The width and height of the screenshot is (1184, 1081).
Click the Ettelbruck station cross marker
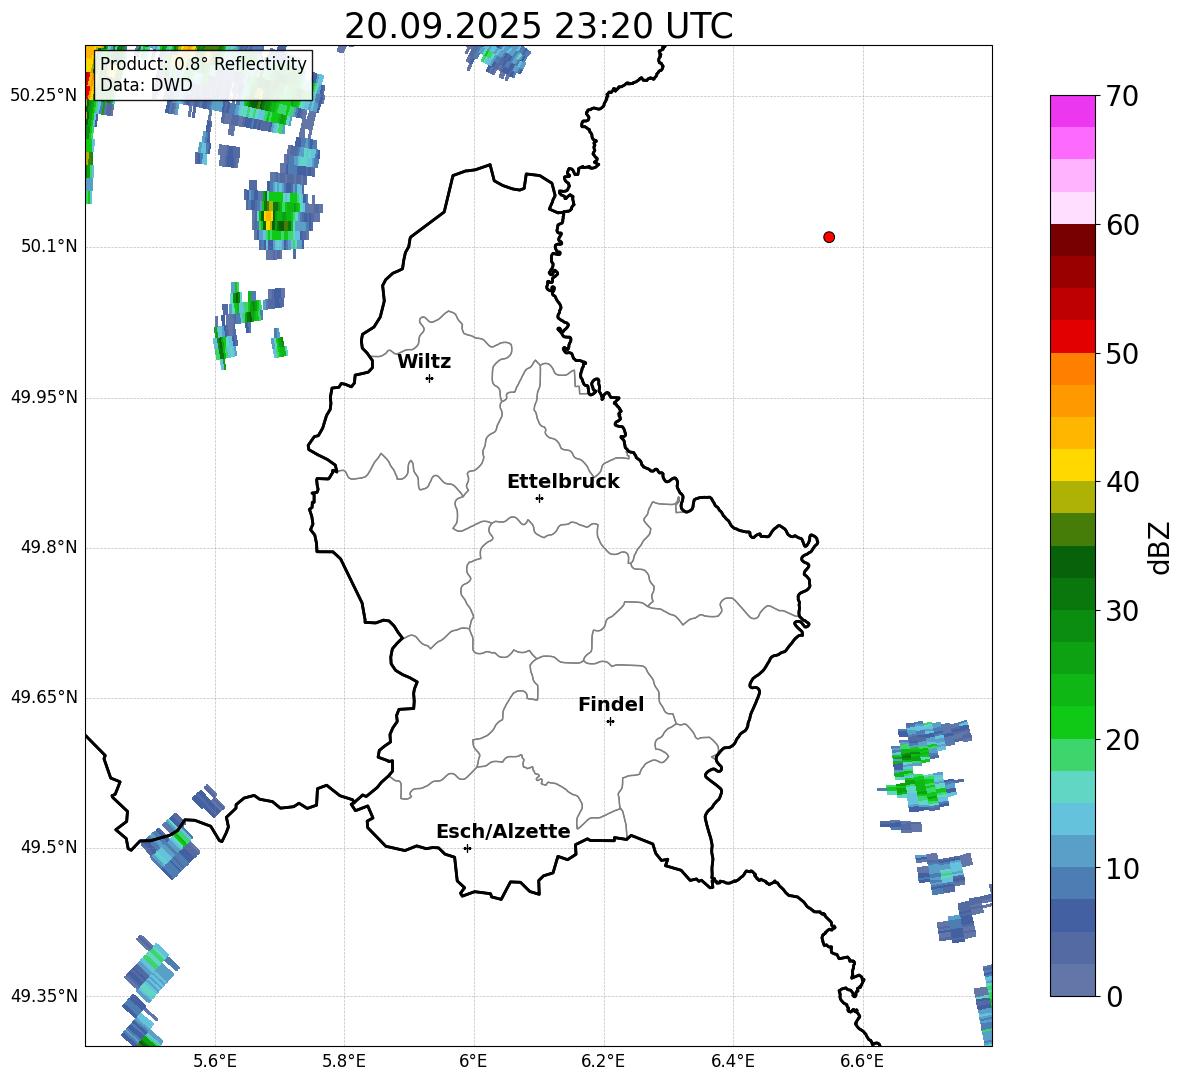pyautogui.click(x=539, y=498)
